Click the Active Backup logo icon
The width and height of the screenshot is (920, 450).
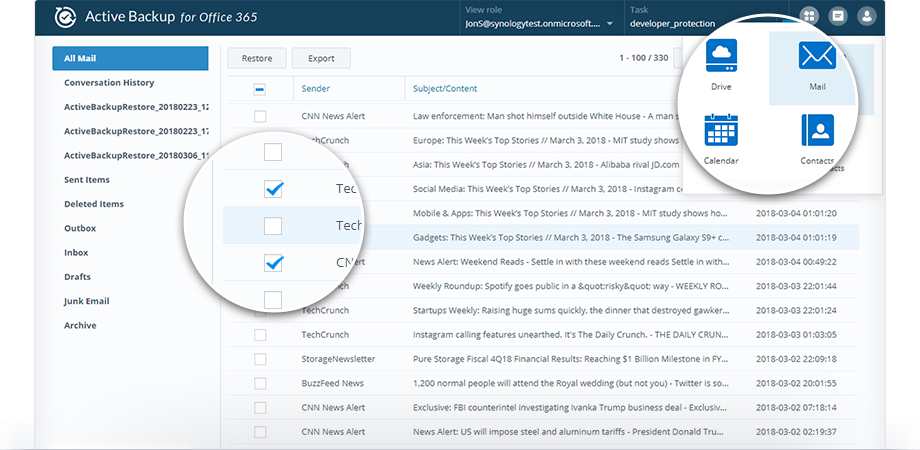pyautogui.click(x=66, y=17)
